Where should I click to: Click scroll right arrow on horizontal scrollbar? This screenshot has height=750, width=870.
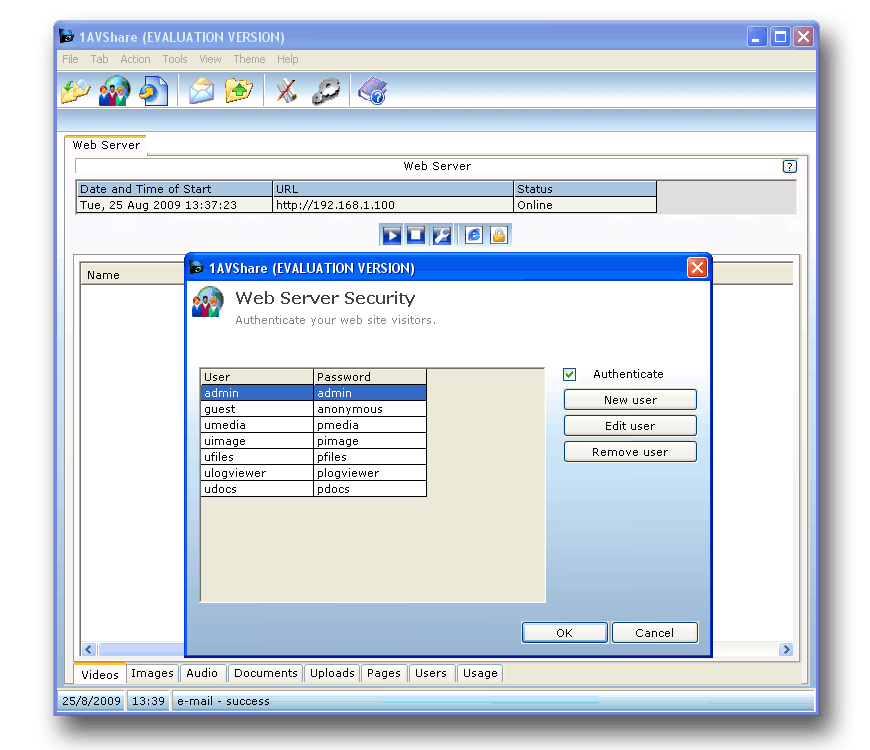point(786,649)
